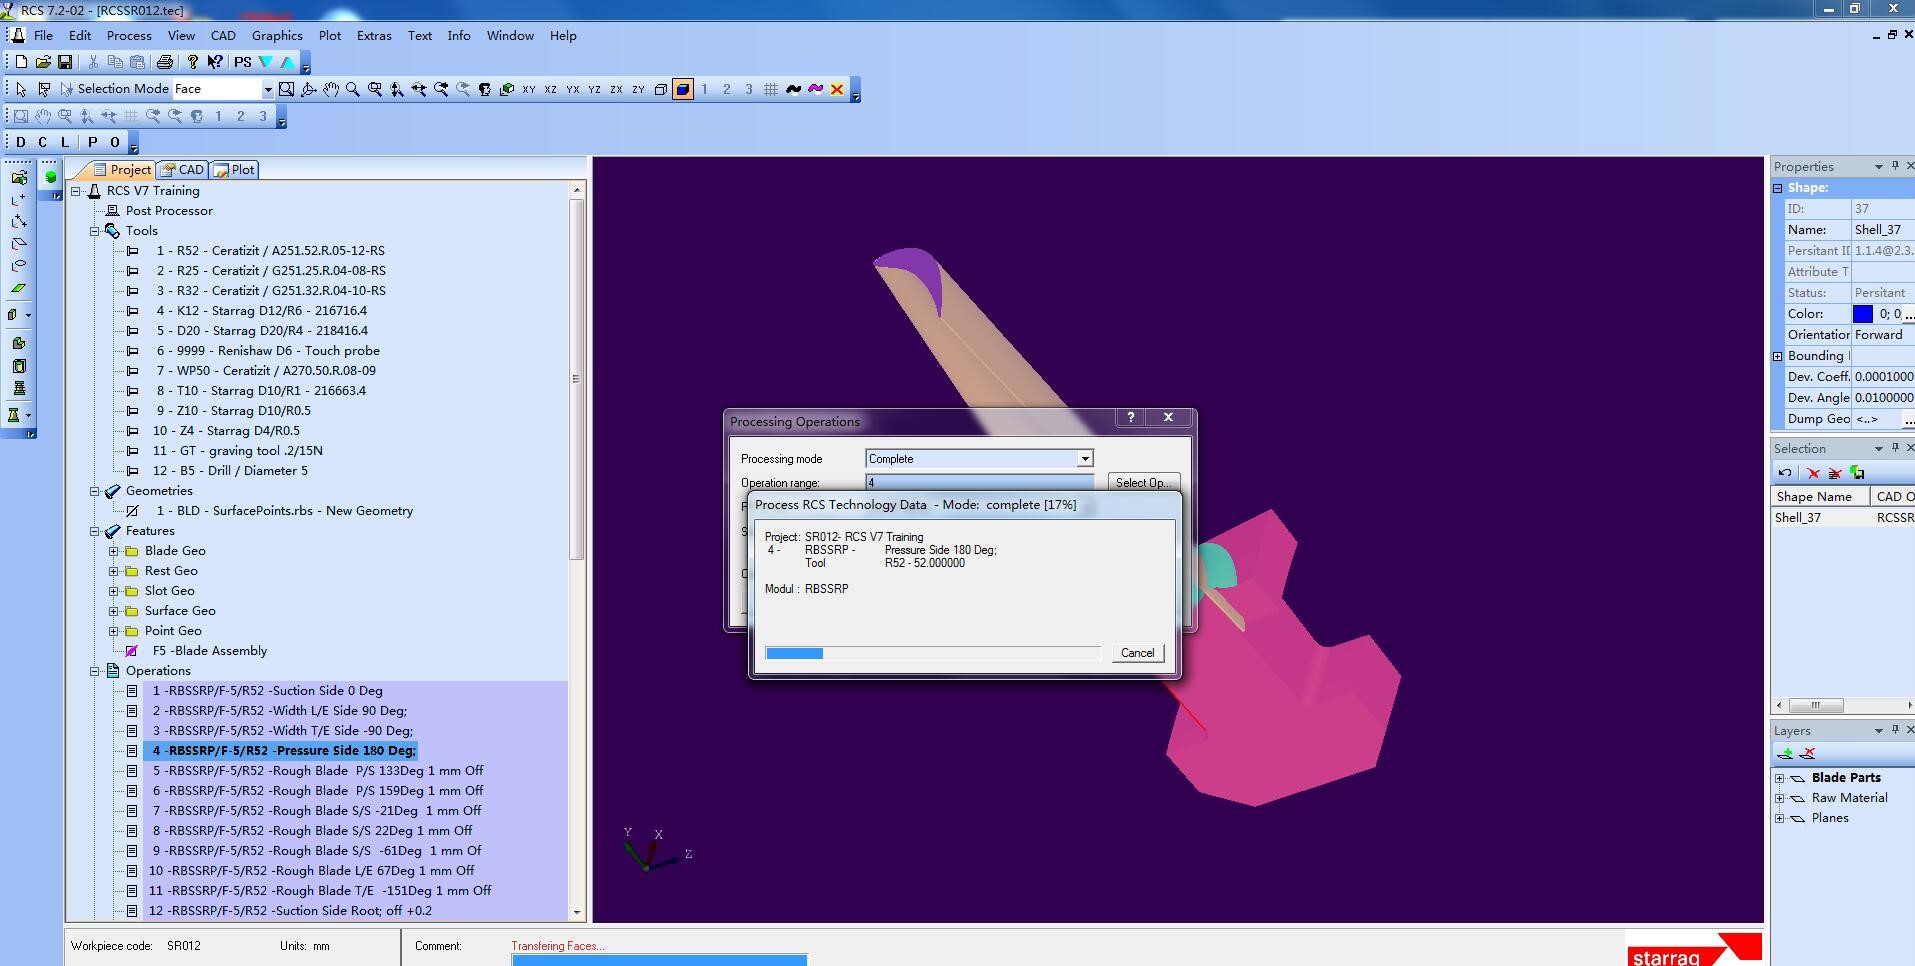Click the Operation range input field
The width and height of the screenshot is (1915, 966).
click(x=979, y=482)
